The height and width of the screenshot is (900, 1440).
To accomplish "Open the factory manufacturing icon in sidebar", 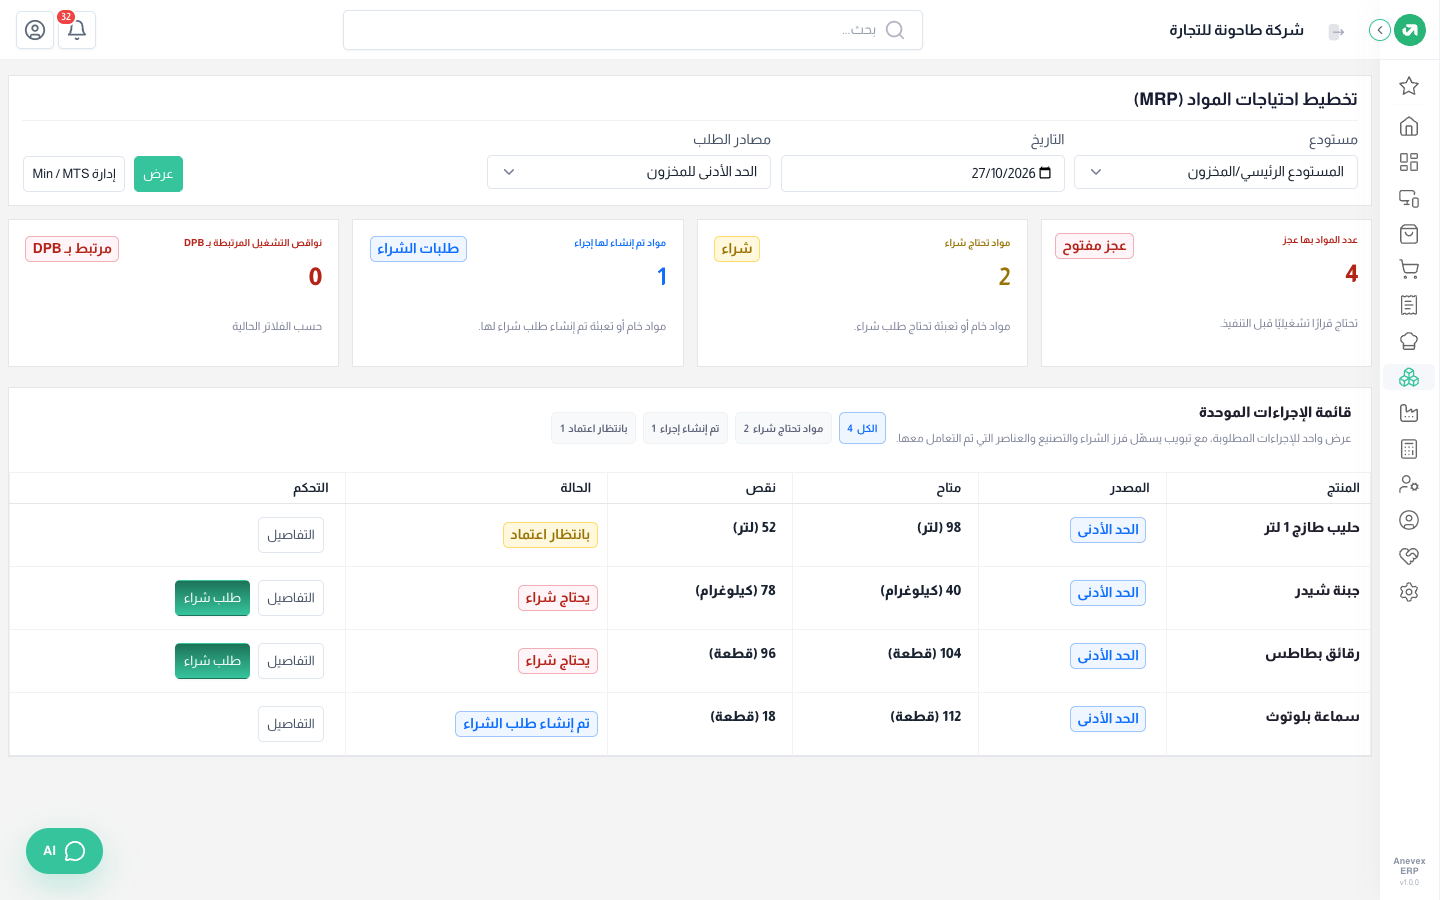I will pos(1409,413).
